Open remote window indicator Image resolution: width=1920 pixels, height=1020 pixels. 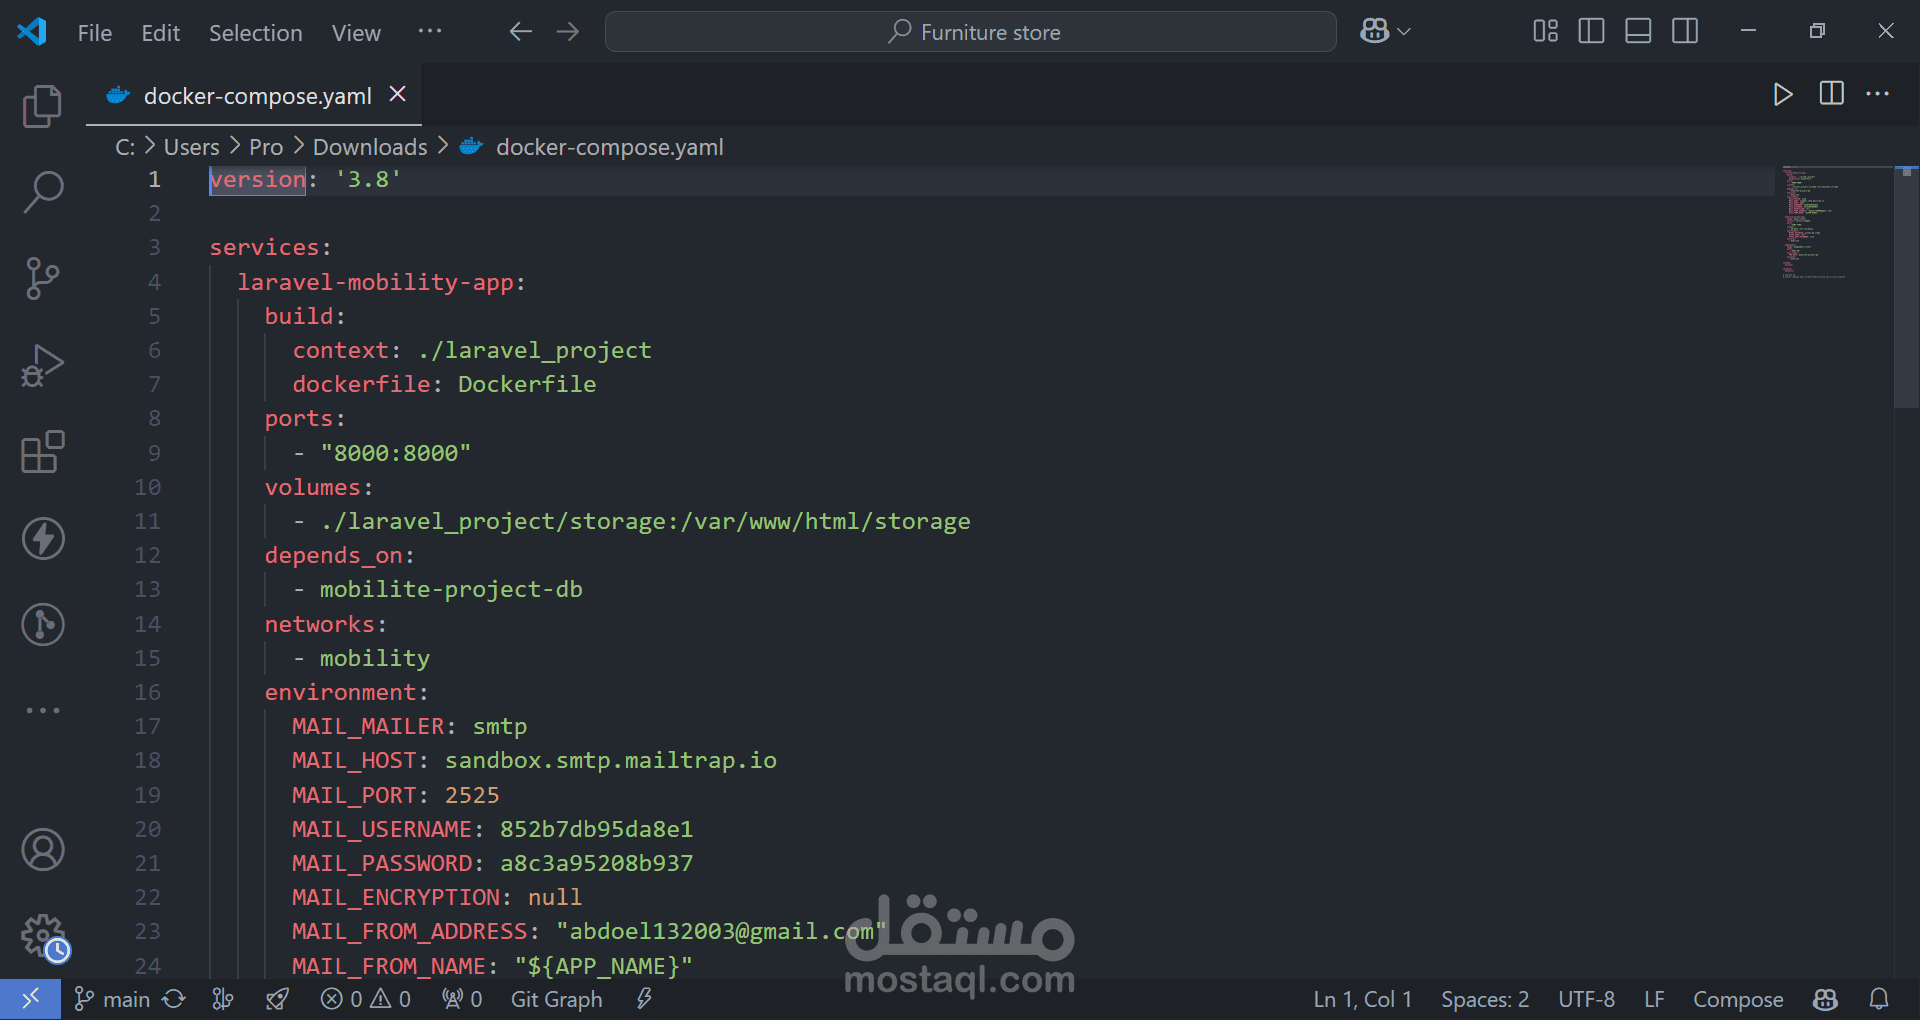point(30,999)
